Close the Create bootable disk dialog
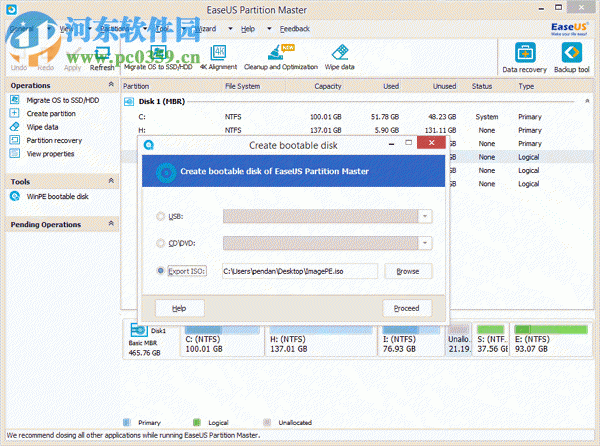 coord(431,143)
